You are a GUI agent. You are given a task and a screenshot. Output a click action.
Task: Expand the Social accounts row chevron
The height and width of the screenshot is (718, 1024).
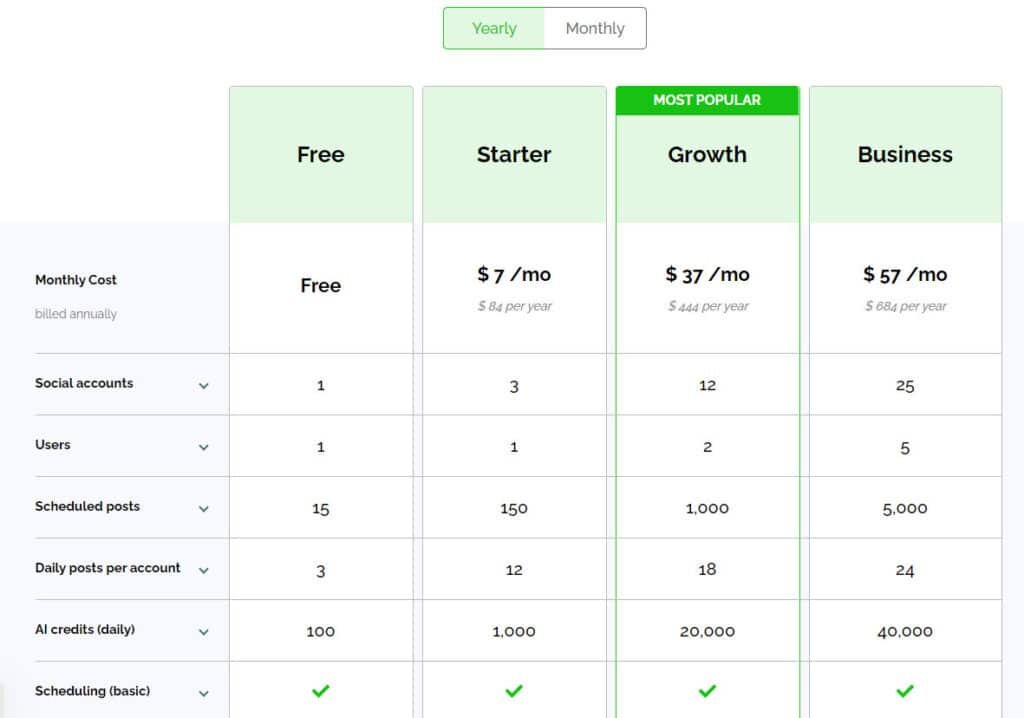pos(204,385)
